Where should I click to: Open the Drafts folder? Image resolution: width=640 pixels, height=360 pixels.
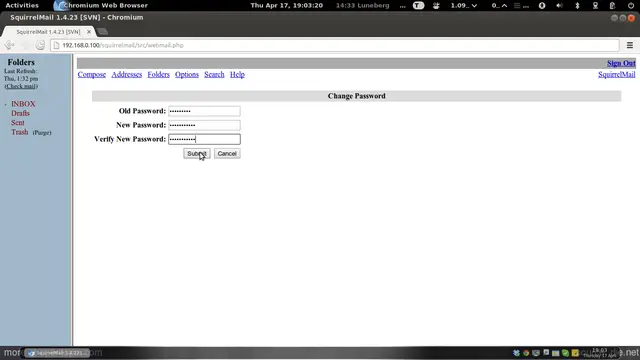(20, 113)
